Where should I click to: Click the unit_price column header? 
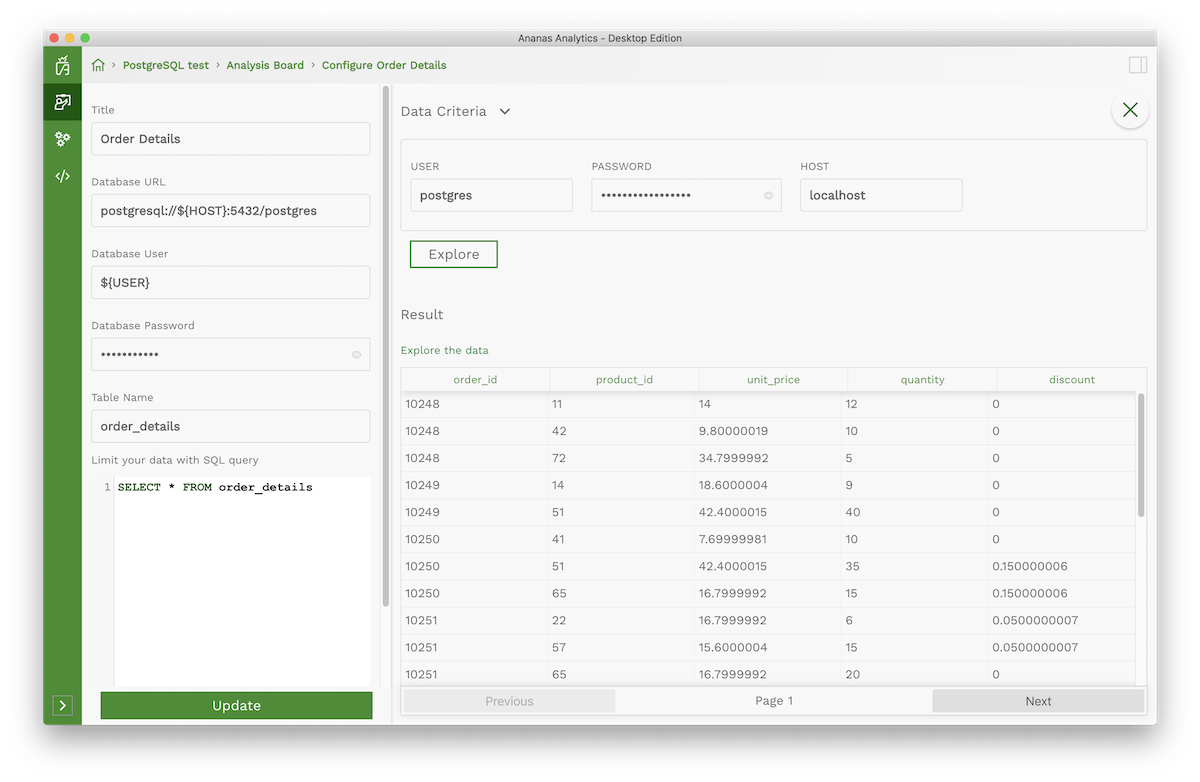point(773,380)
